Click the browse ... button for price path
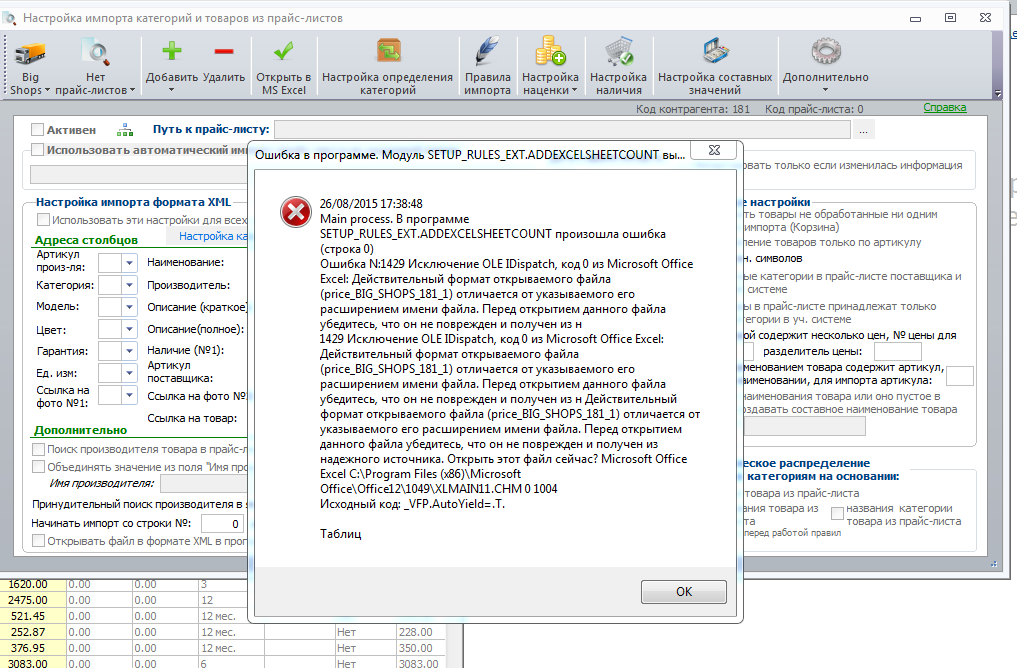Image resolution: width=1017 pixels, height=668 pixels. click(863, 130)
